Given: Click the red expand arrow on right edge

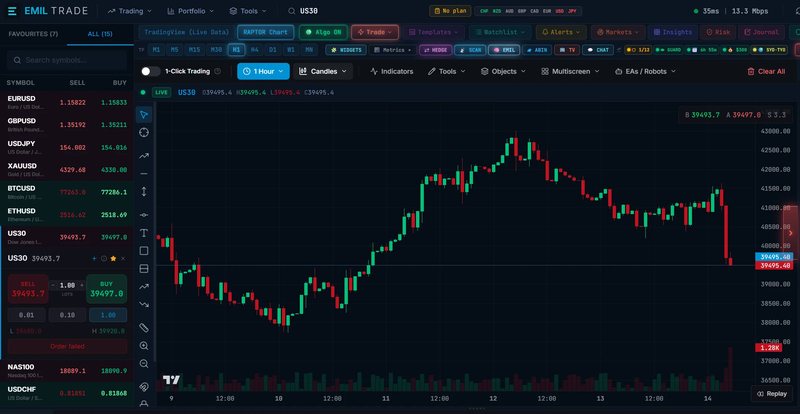Looking at the screenshot, I should tap(791, 233).
